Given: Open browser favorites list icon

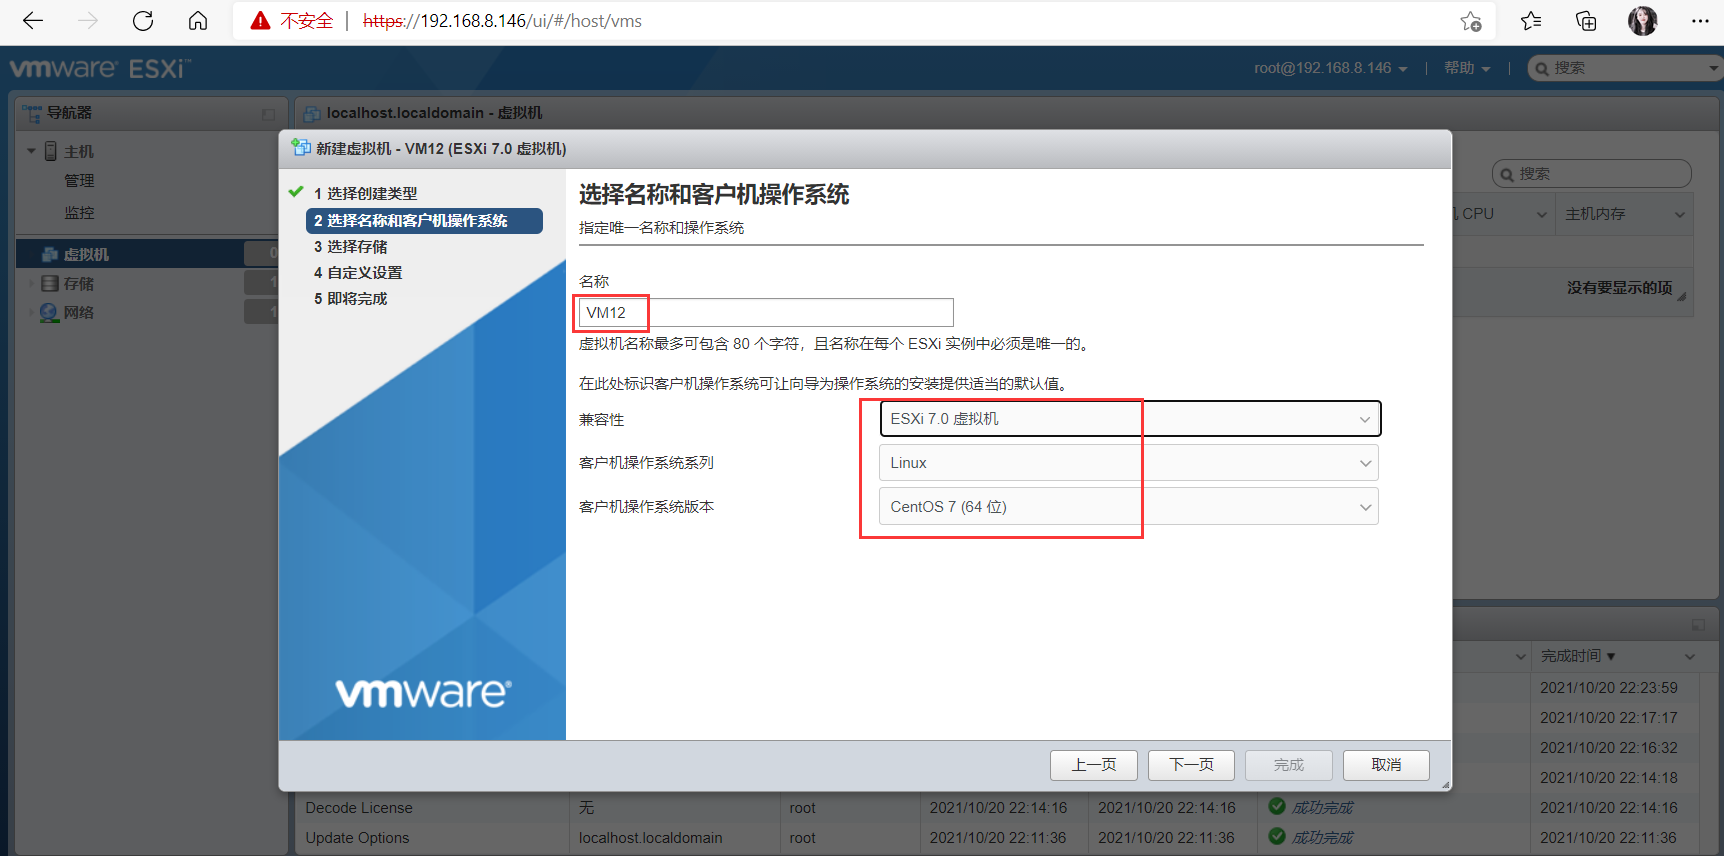Looking at the screenshot, I should pos(1531,21).
